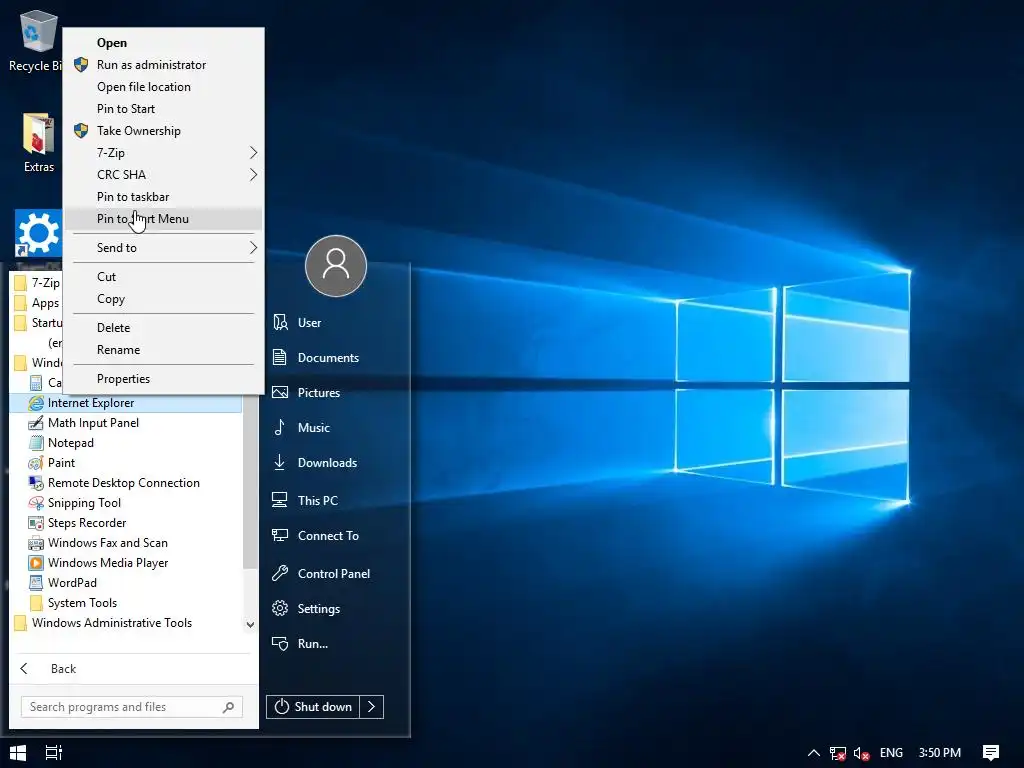This screenshot has height=768, width=1024.
Task: Click the programs list scroll-down arrow
Action: 250,624
